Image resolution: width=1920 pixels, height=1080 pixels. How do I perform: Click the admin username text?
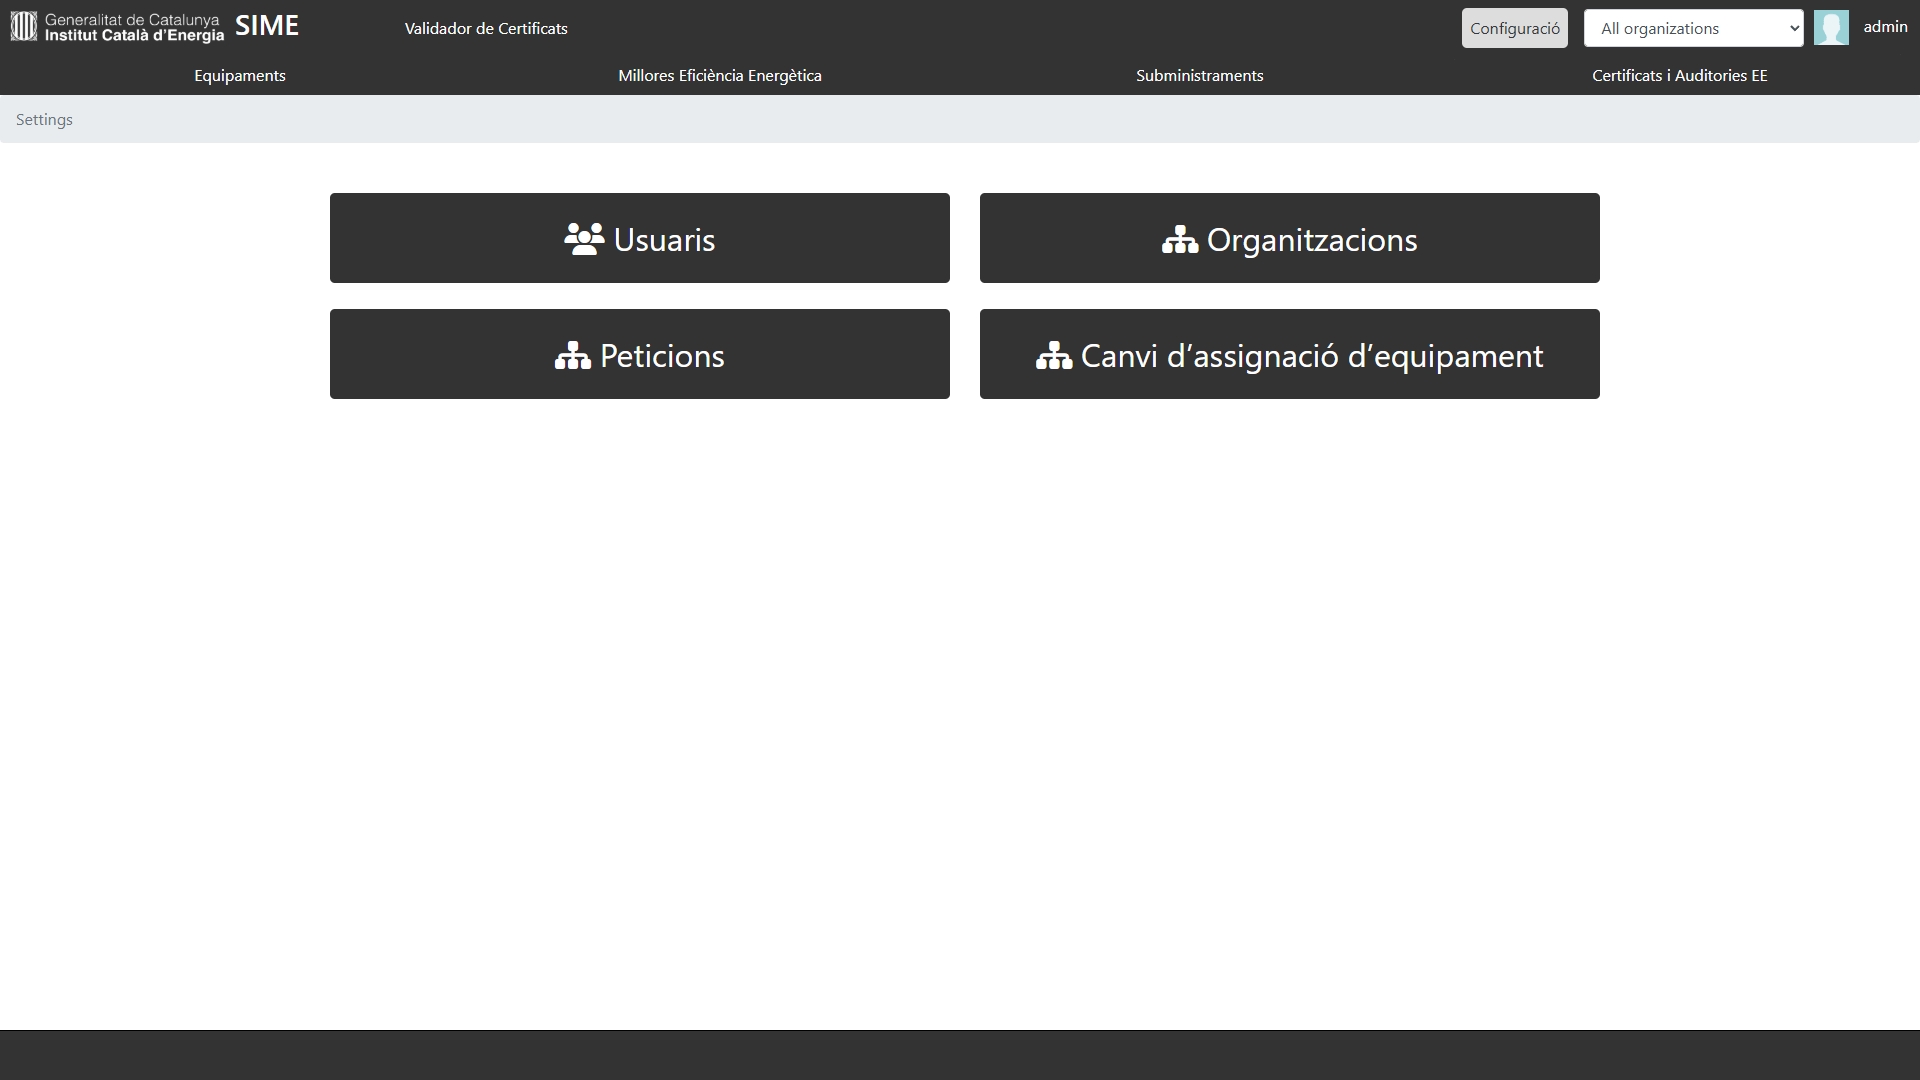pyautogui.click(x=1885, y=27)
